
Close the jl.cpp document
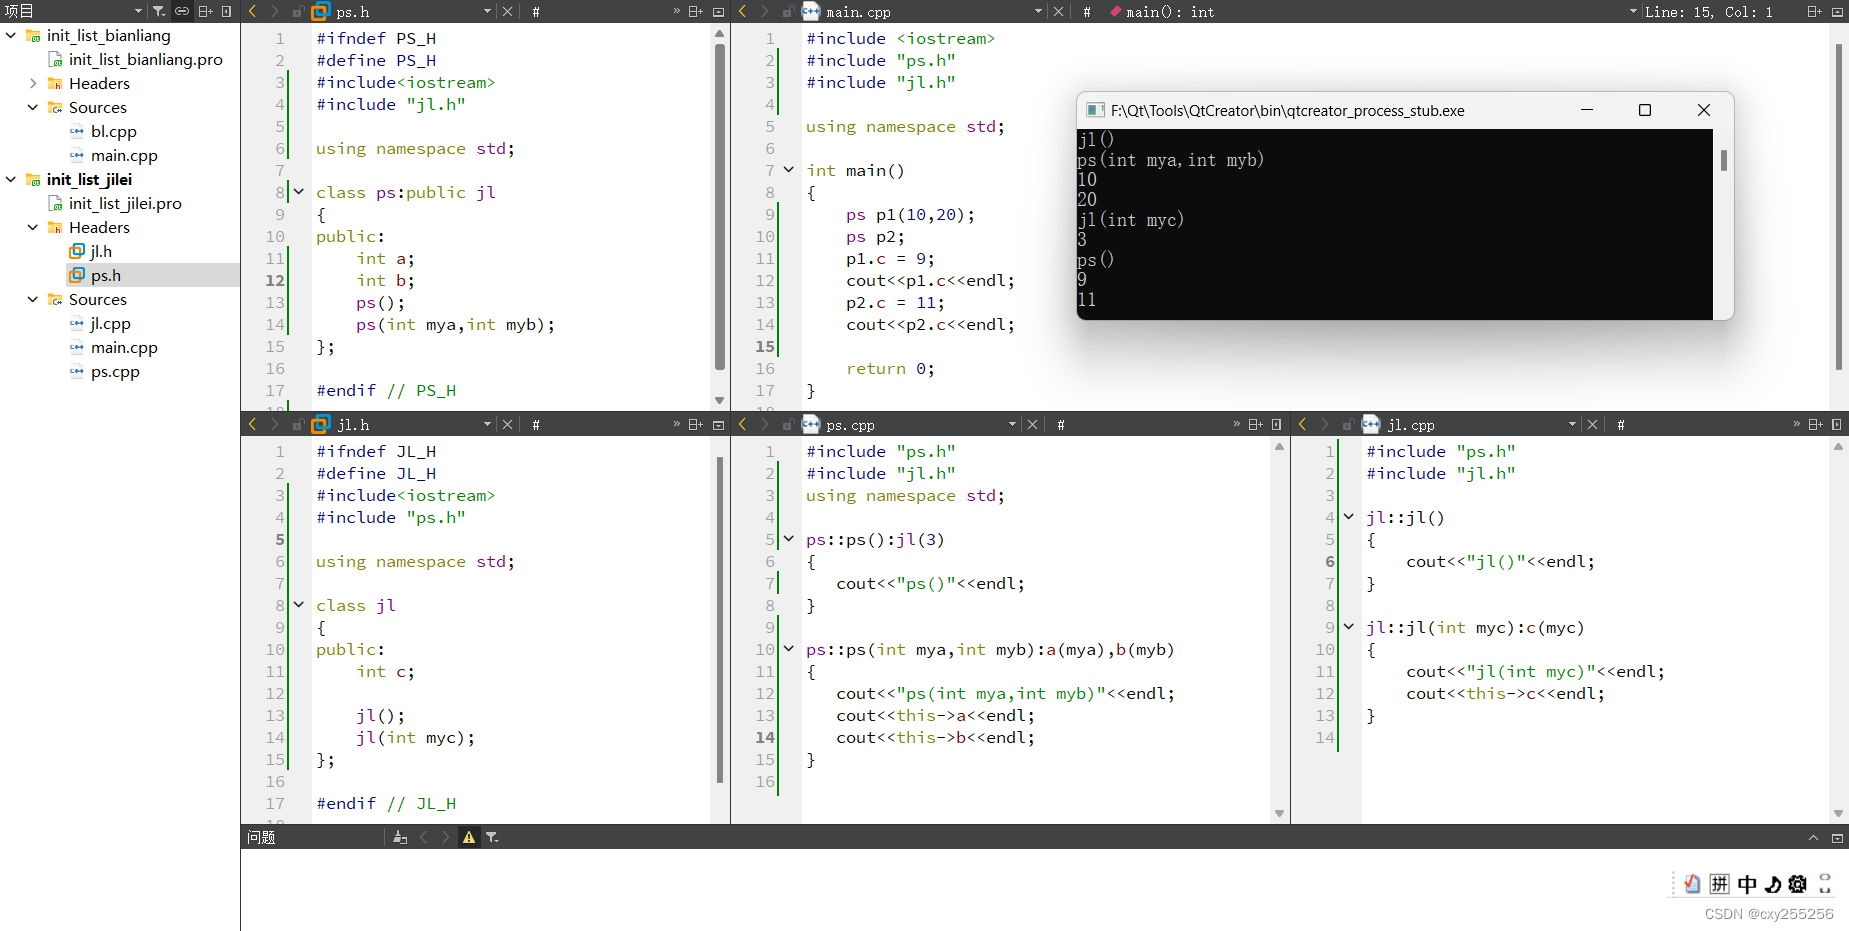[1593, 424]
